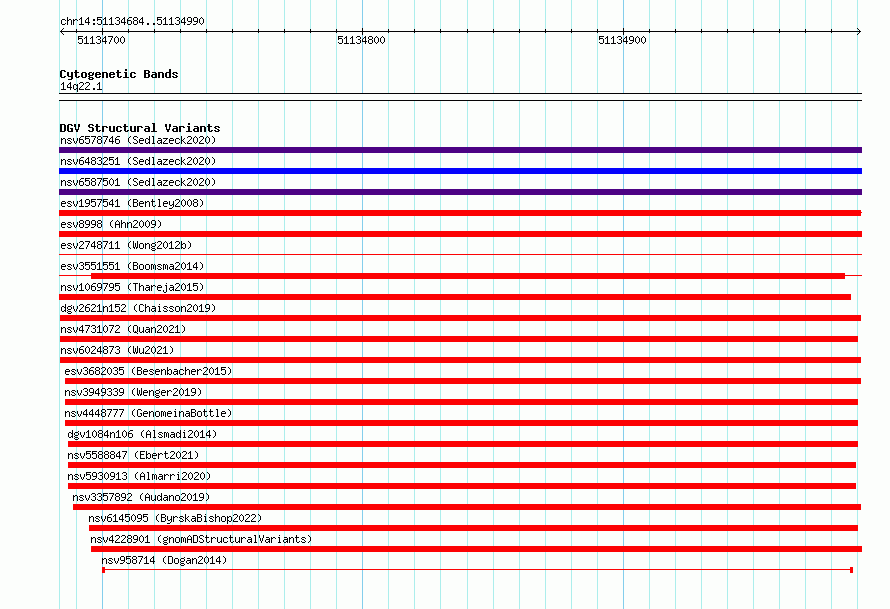Viewport: 890px width, 609px height.
Task: Click the red bar under nsv3357892
Action: point(467,507)
